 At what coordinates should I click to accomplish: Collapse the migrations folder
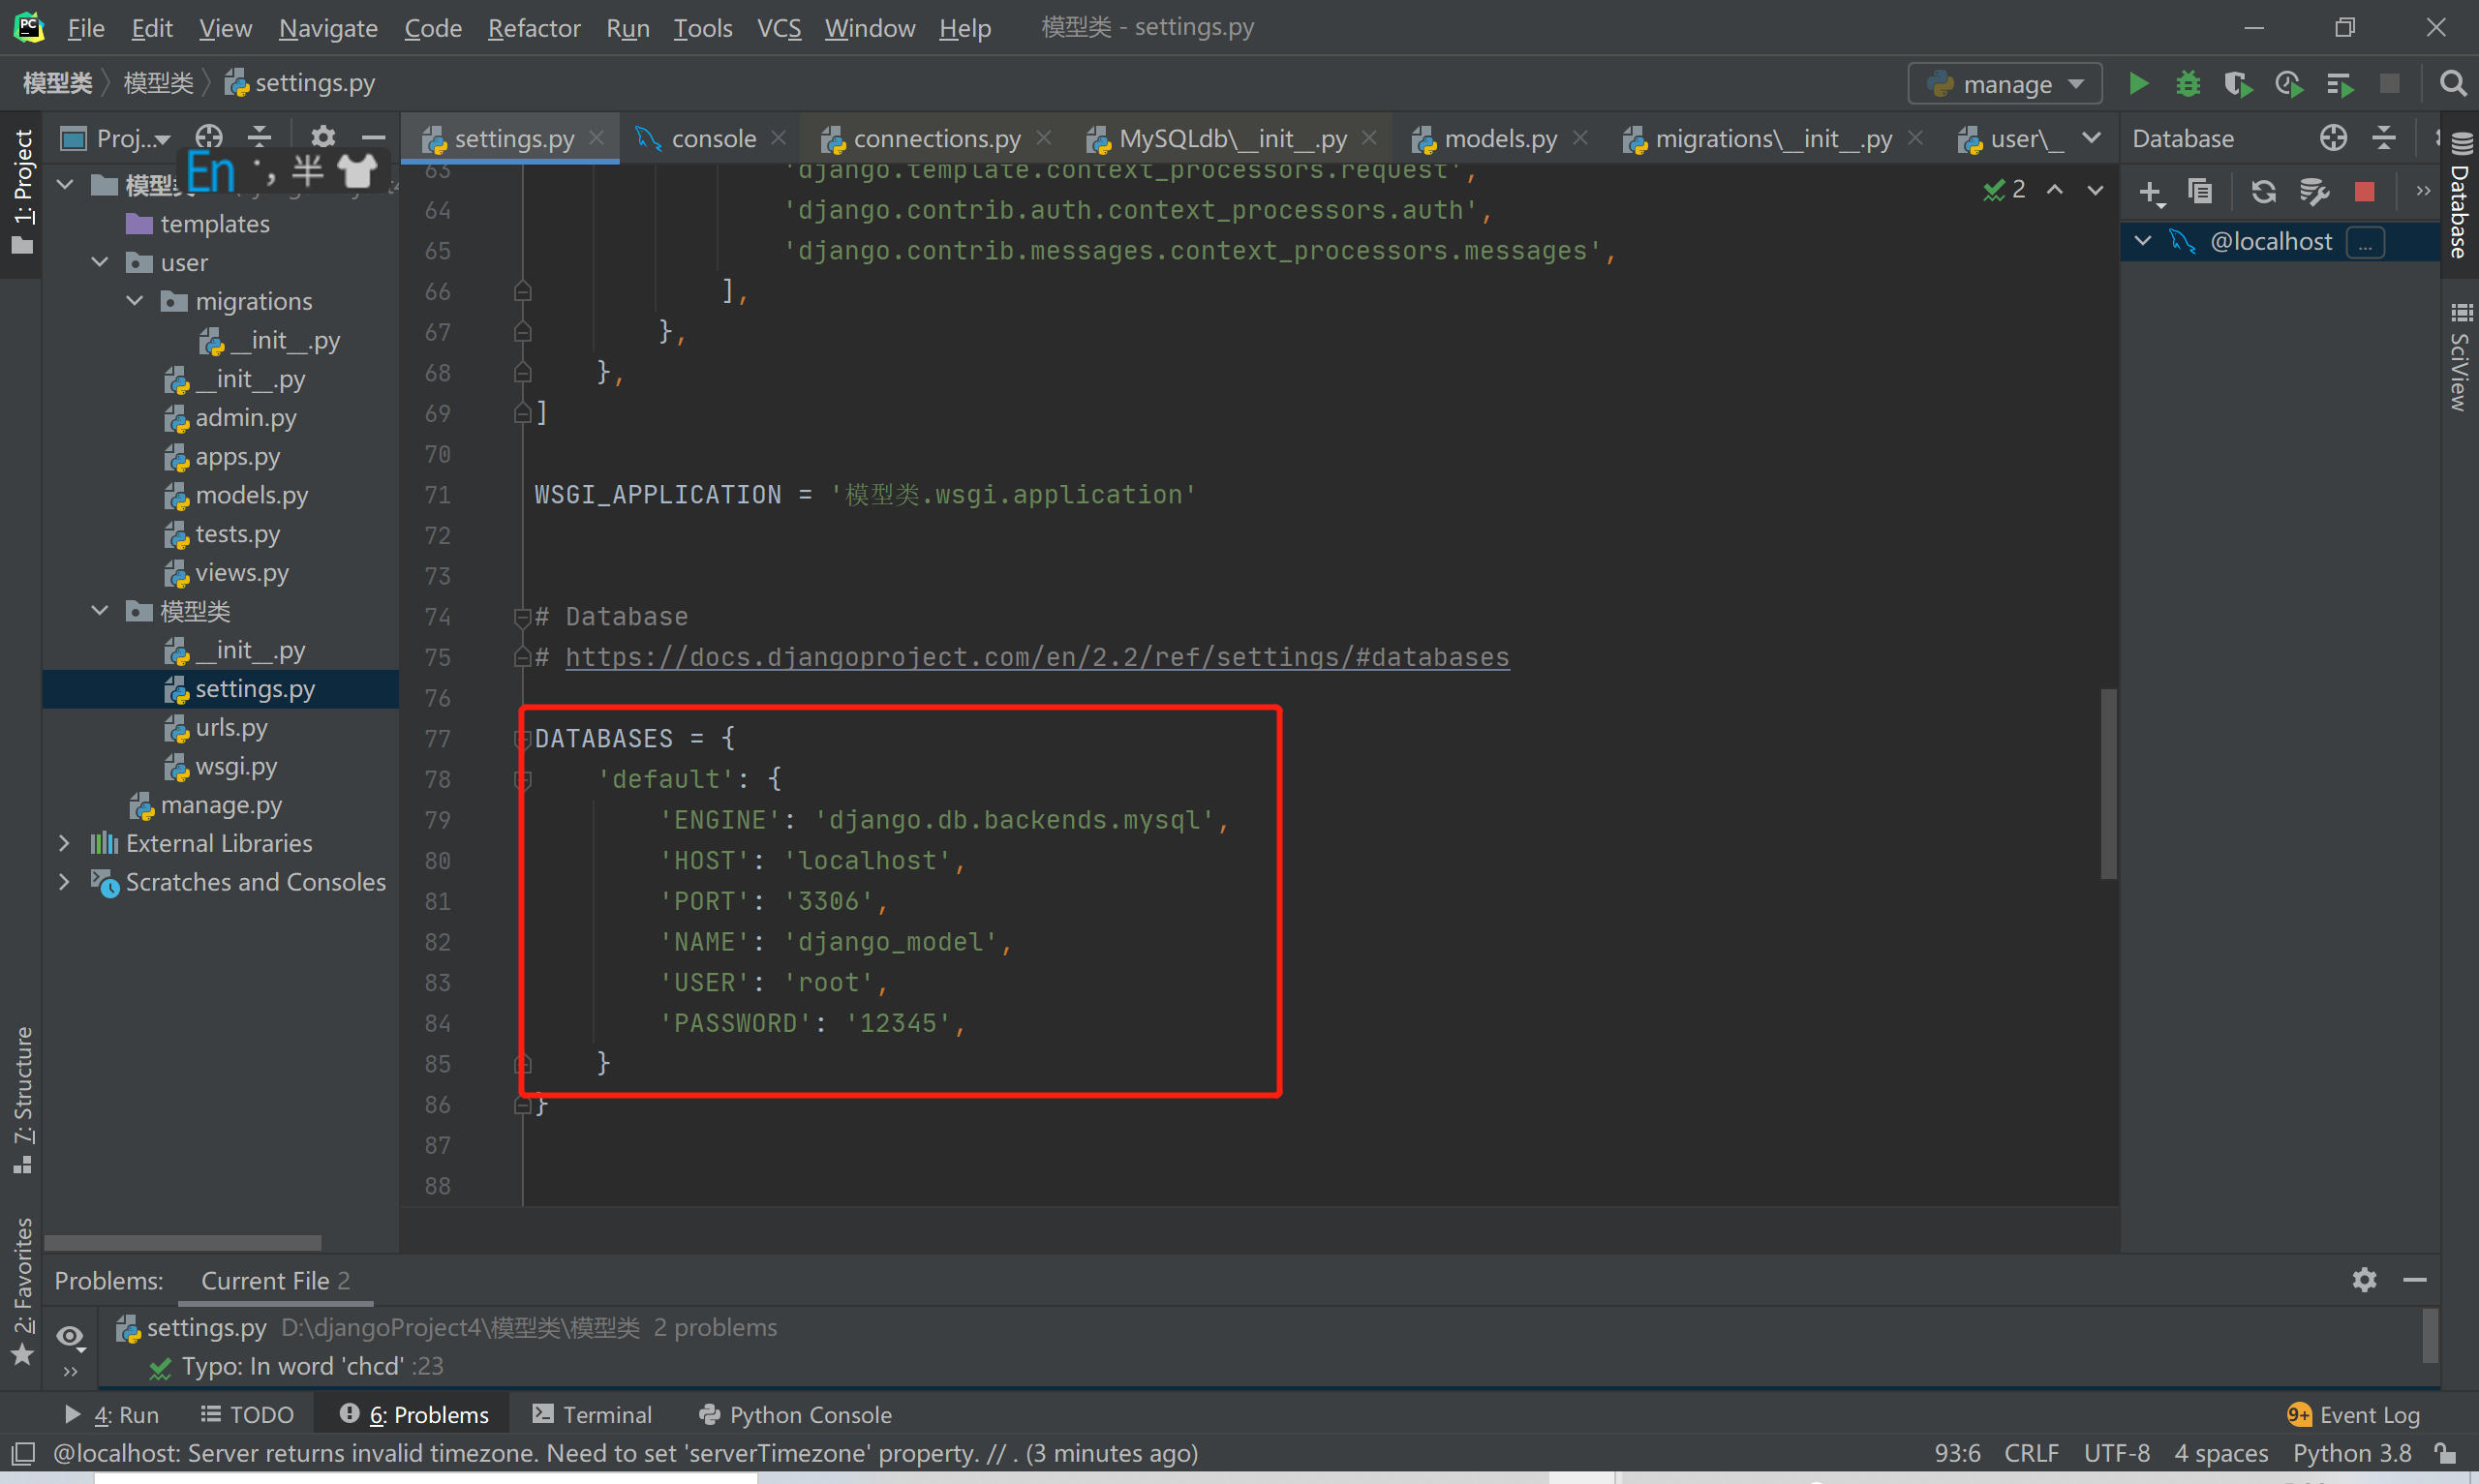[135, 301]
